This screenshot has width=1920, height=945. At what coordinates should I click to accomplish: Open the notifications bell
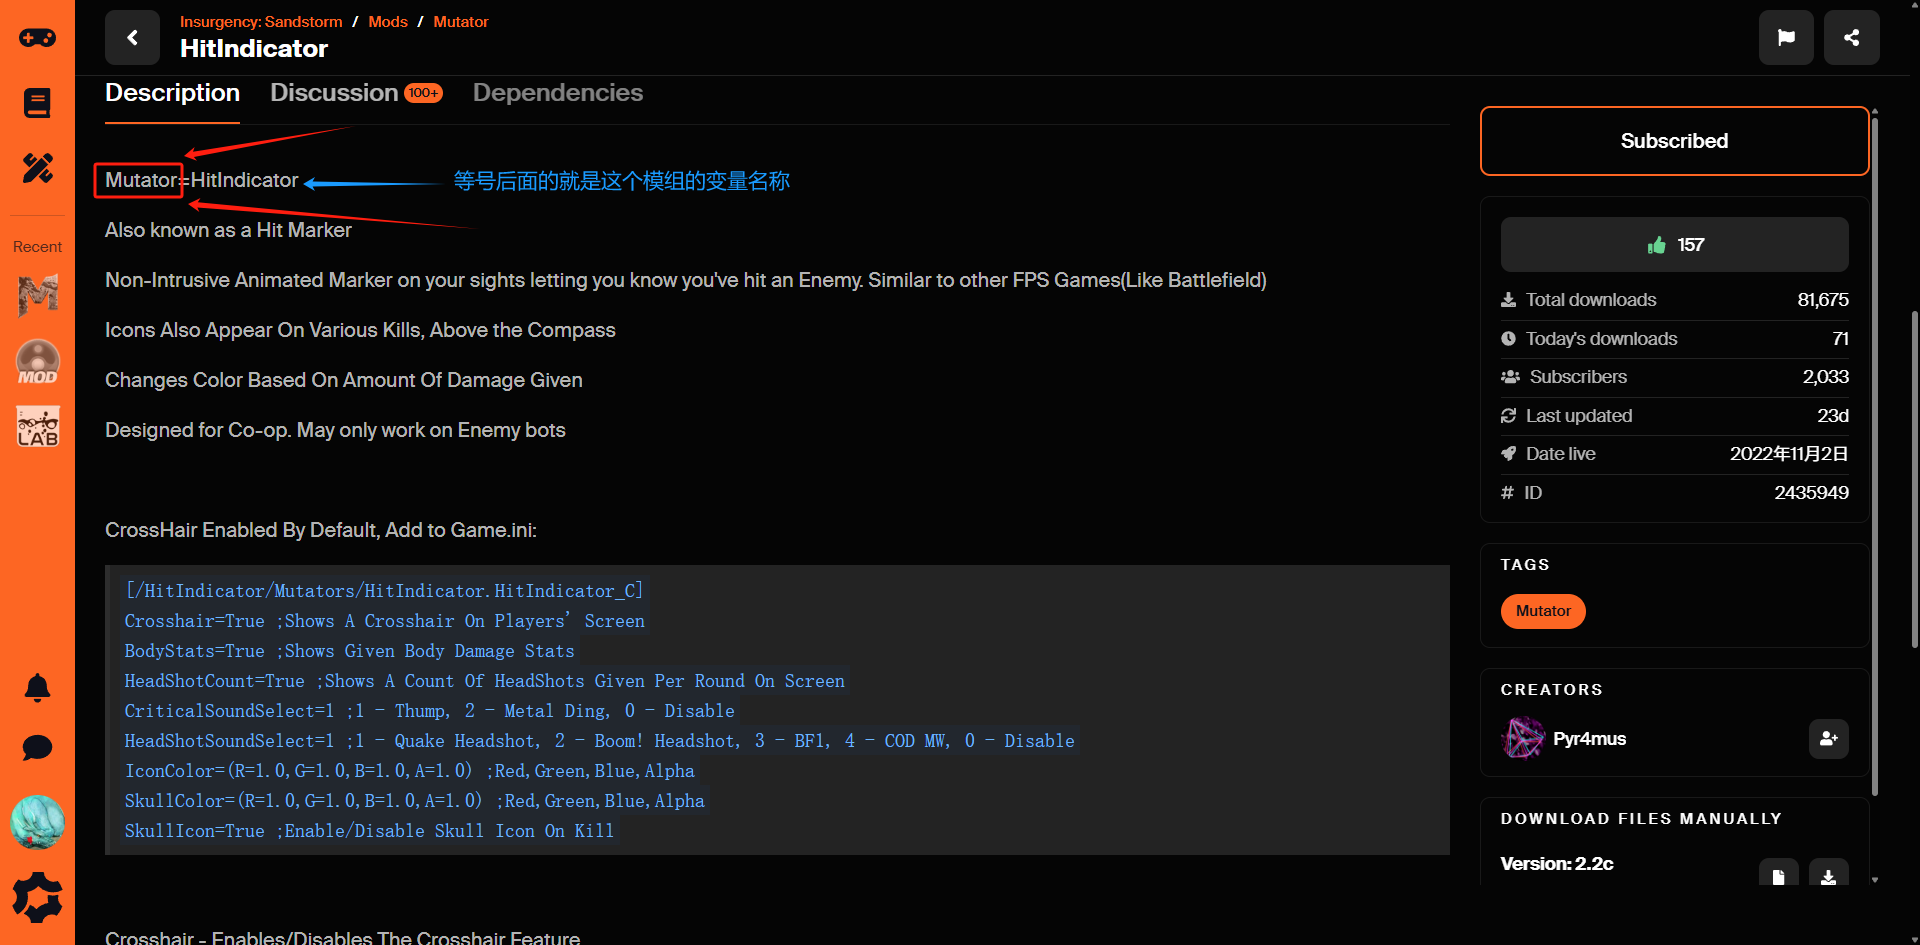pyautogui.click(x=37, y=688)
